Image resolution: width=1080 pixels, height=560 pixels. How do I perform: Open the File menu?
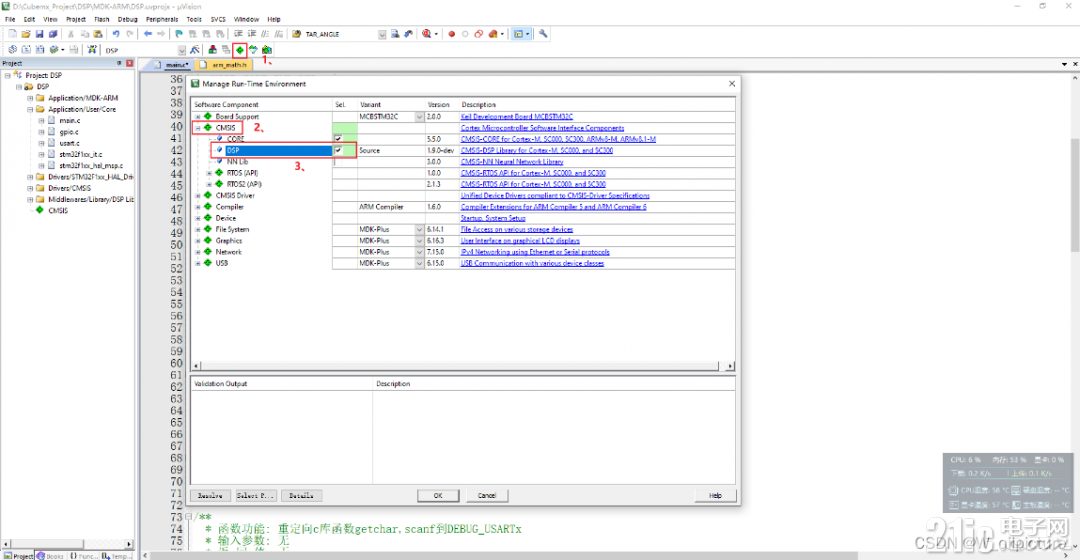point(10,19)
